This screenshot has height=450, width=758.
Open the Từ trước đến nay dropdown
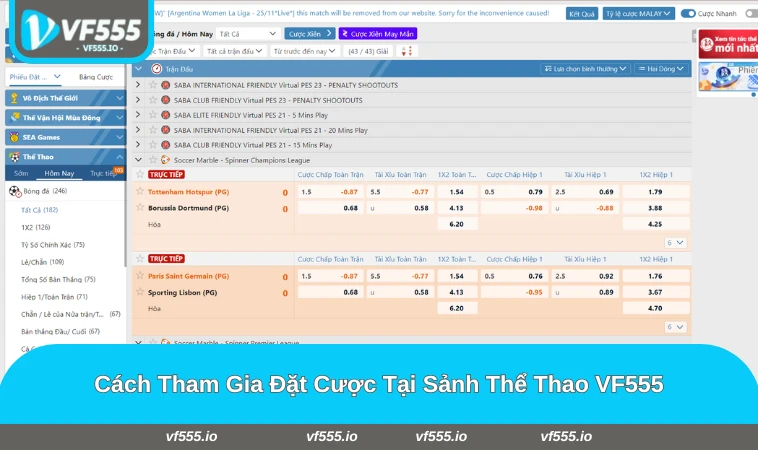305,51
